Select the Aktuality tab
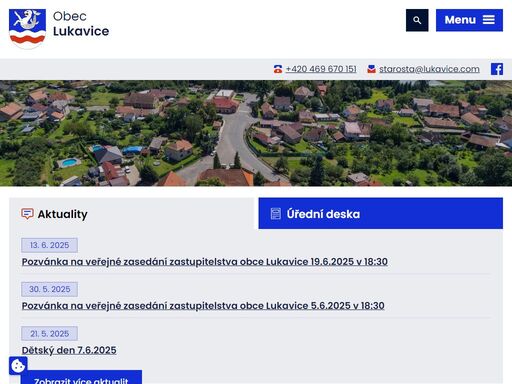 click(132, 214)
